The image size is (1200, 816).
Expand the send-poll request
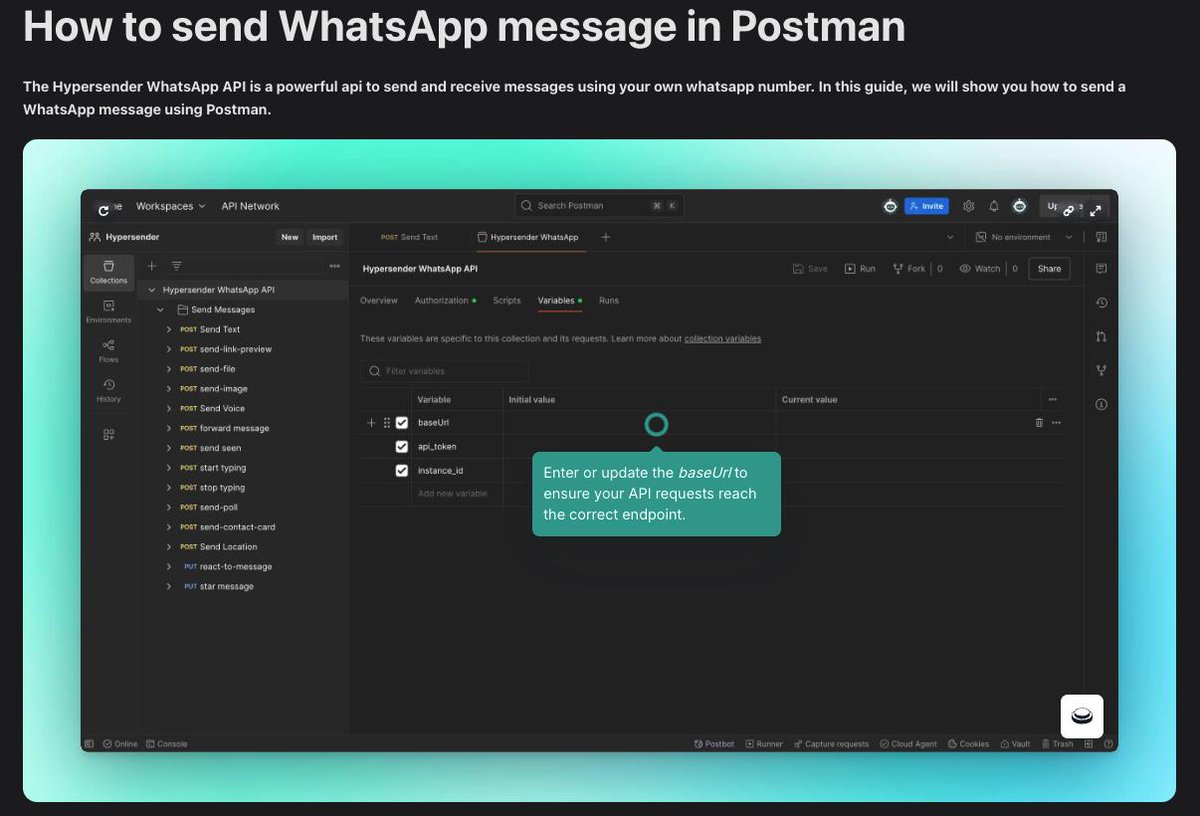click(x=169, y=507)
